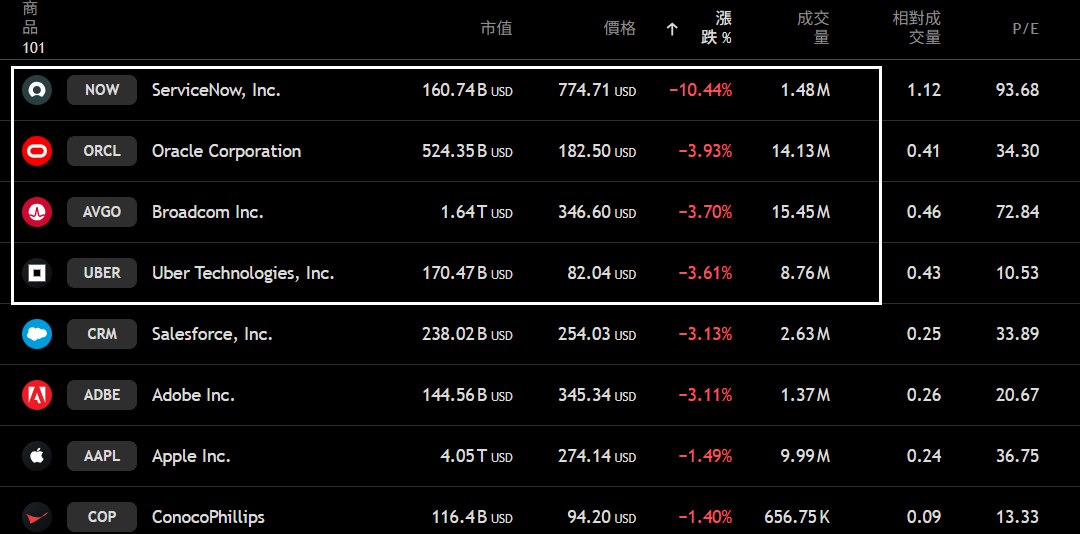Image resolution: width=1080 pixels, height=534 pixels.
Task: Click the Apple logo icon
Action: (x=37, y=456)
